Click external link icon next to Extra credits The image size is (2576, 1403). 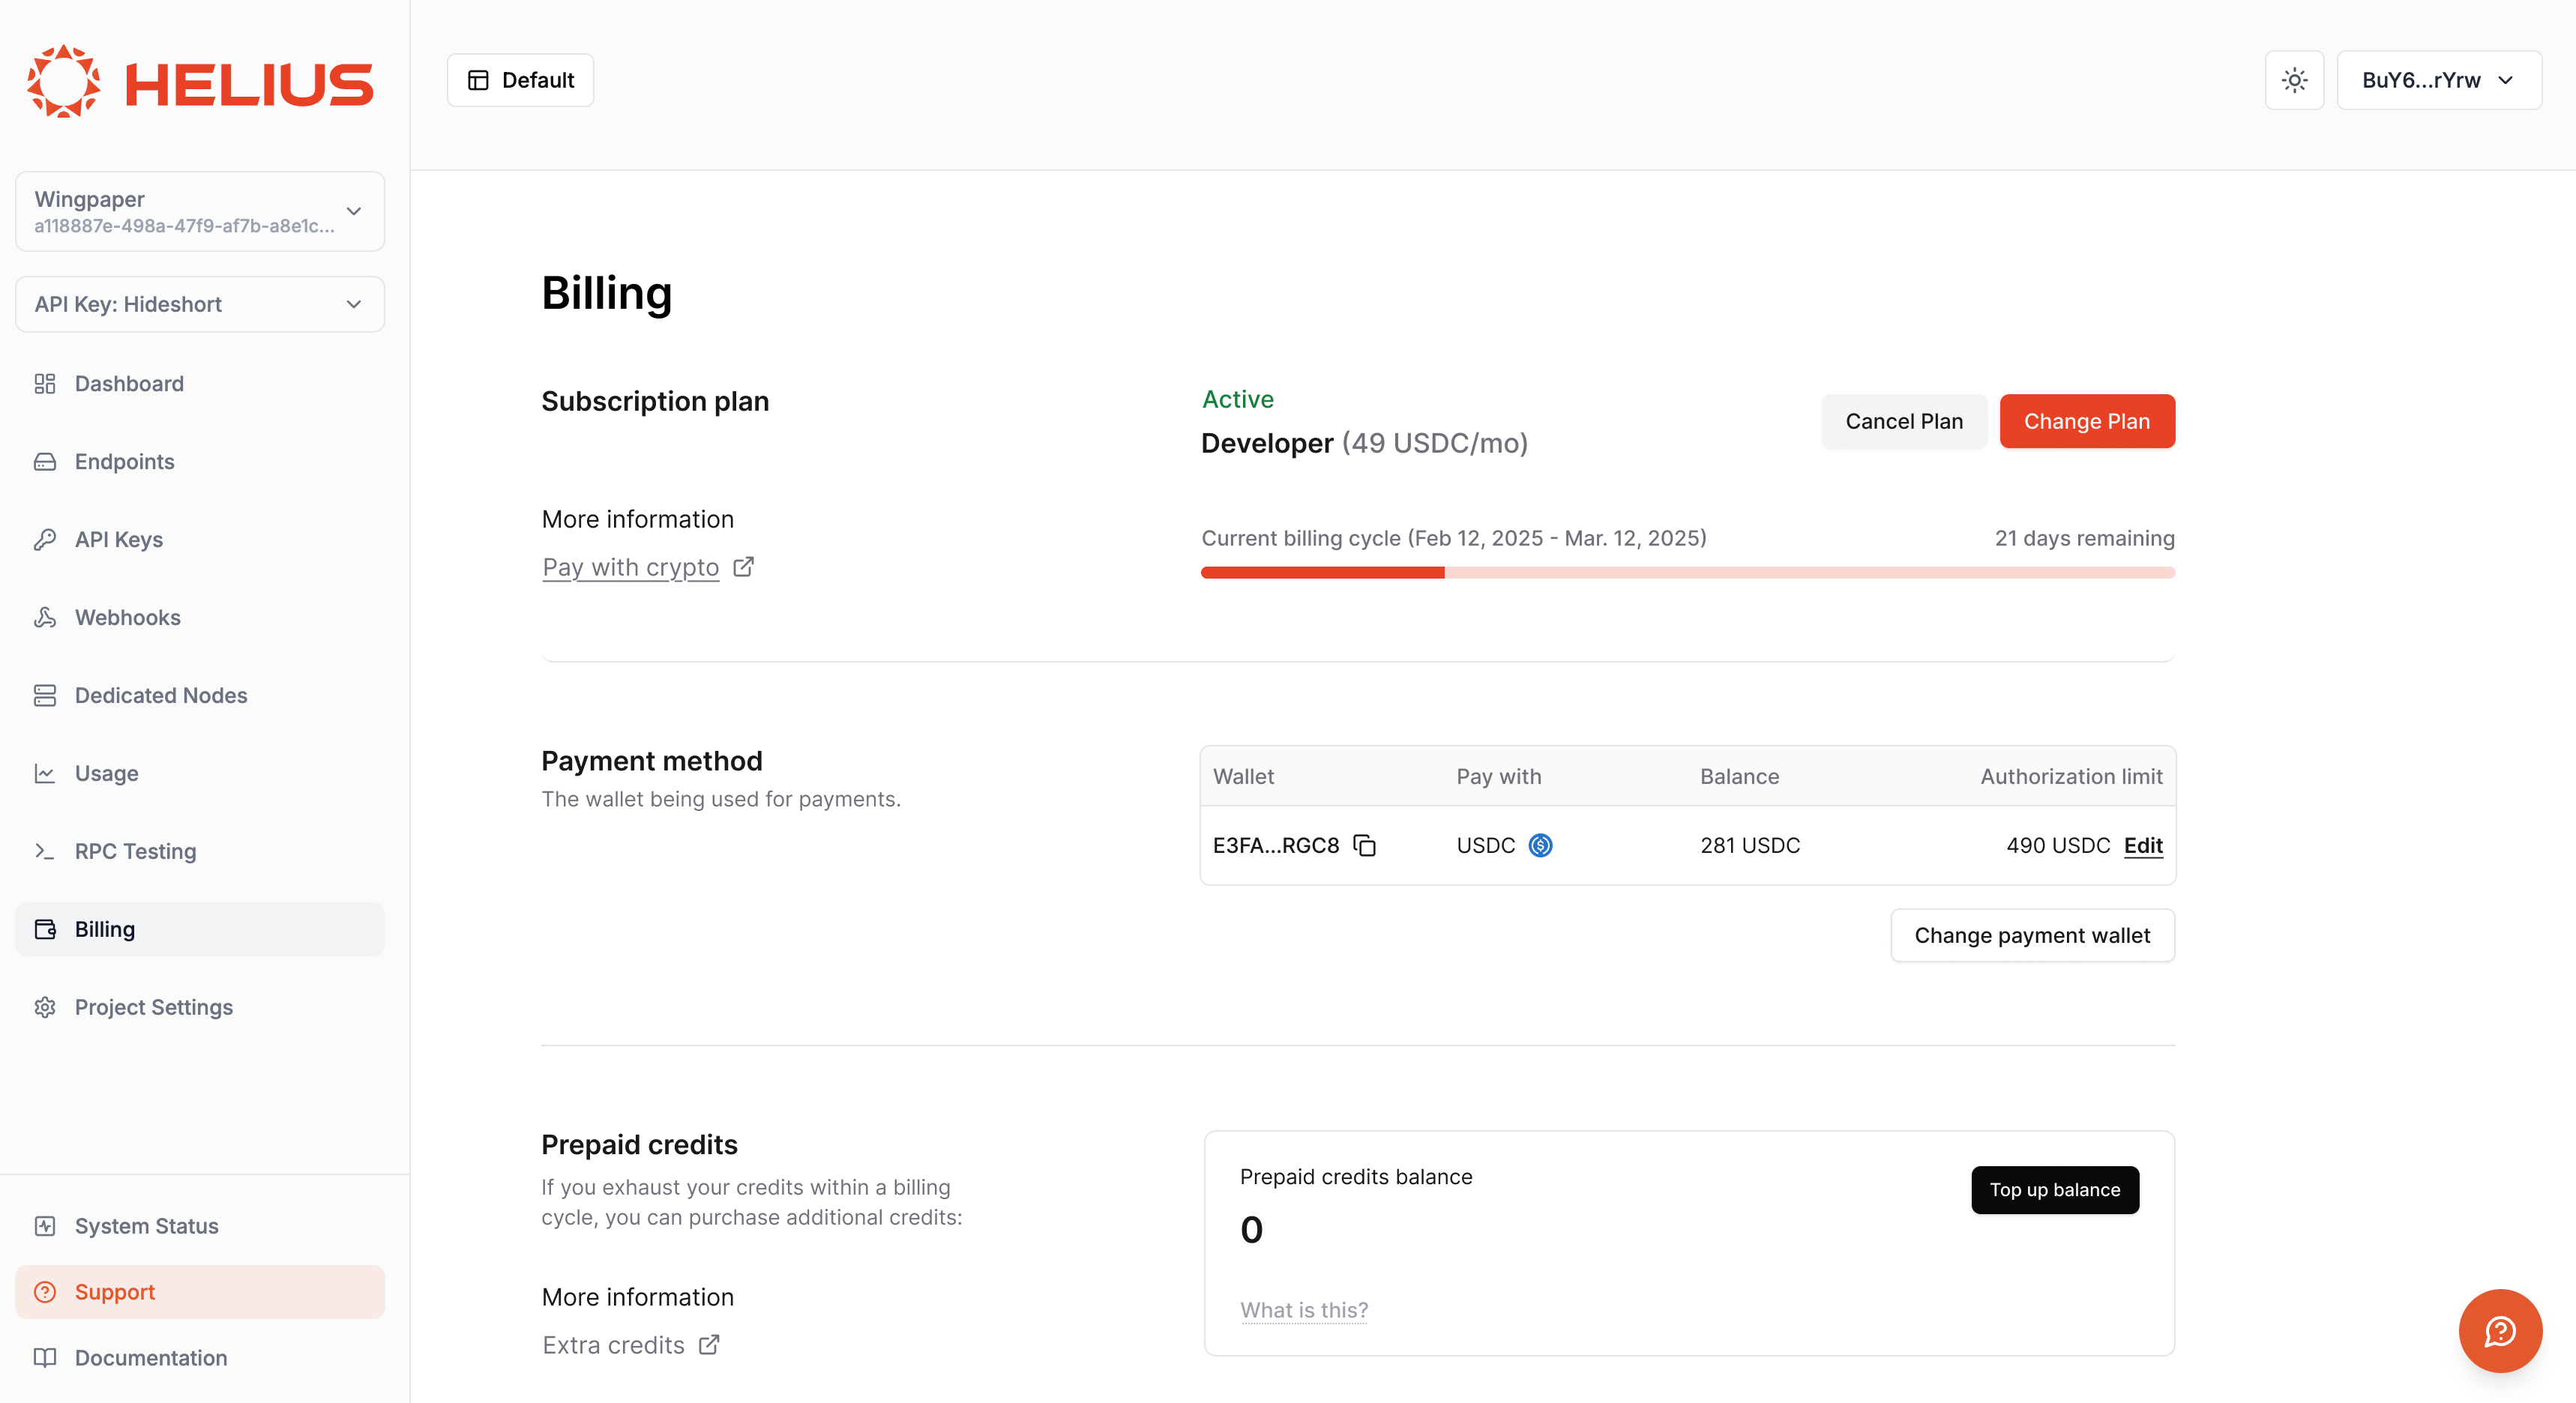coord(709,1345)
